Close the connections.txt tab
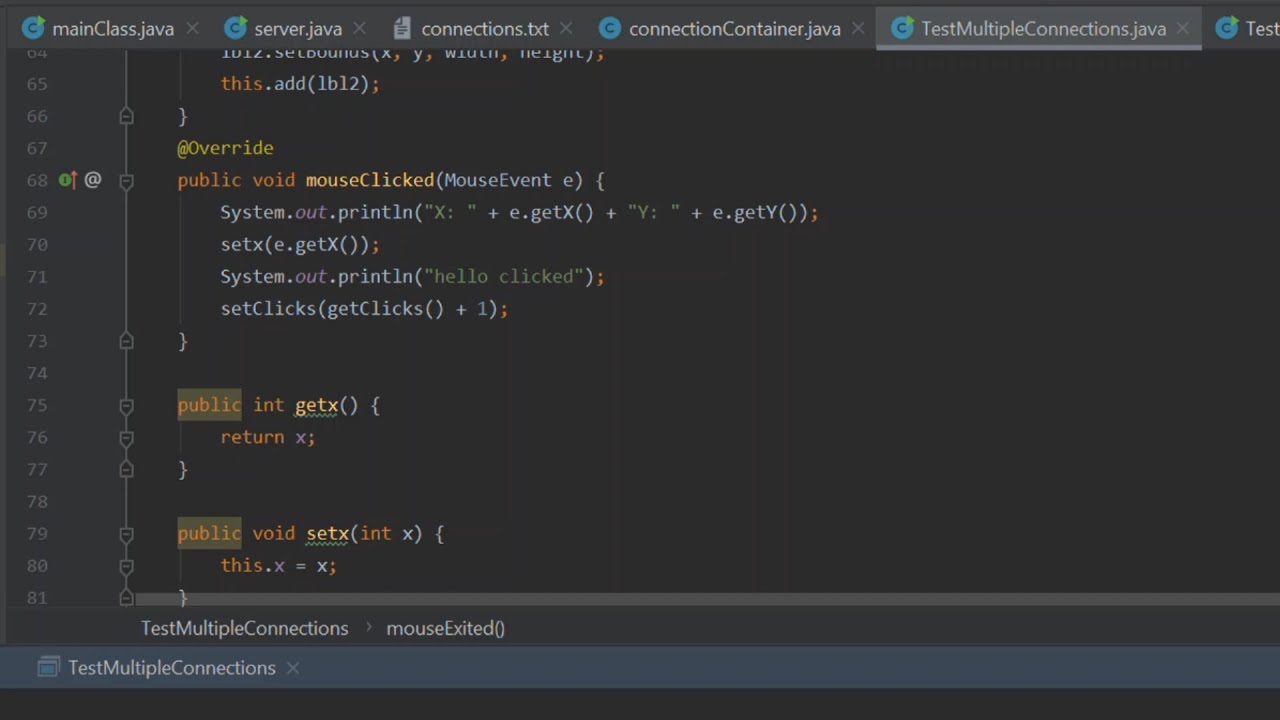1280x720 pixels. 567,29
